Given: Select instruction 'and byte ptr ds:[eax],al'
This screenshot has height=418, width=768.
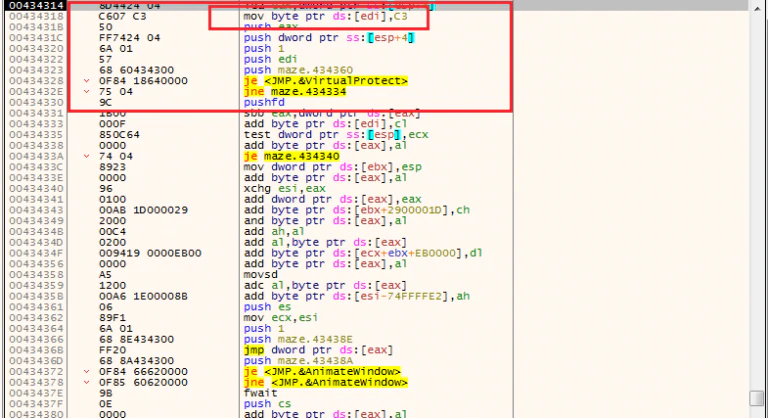Looking at the screenshot, I should 325,221.
